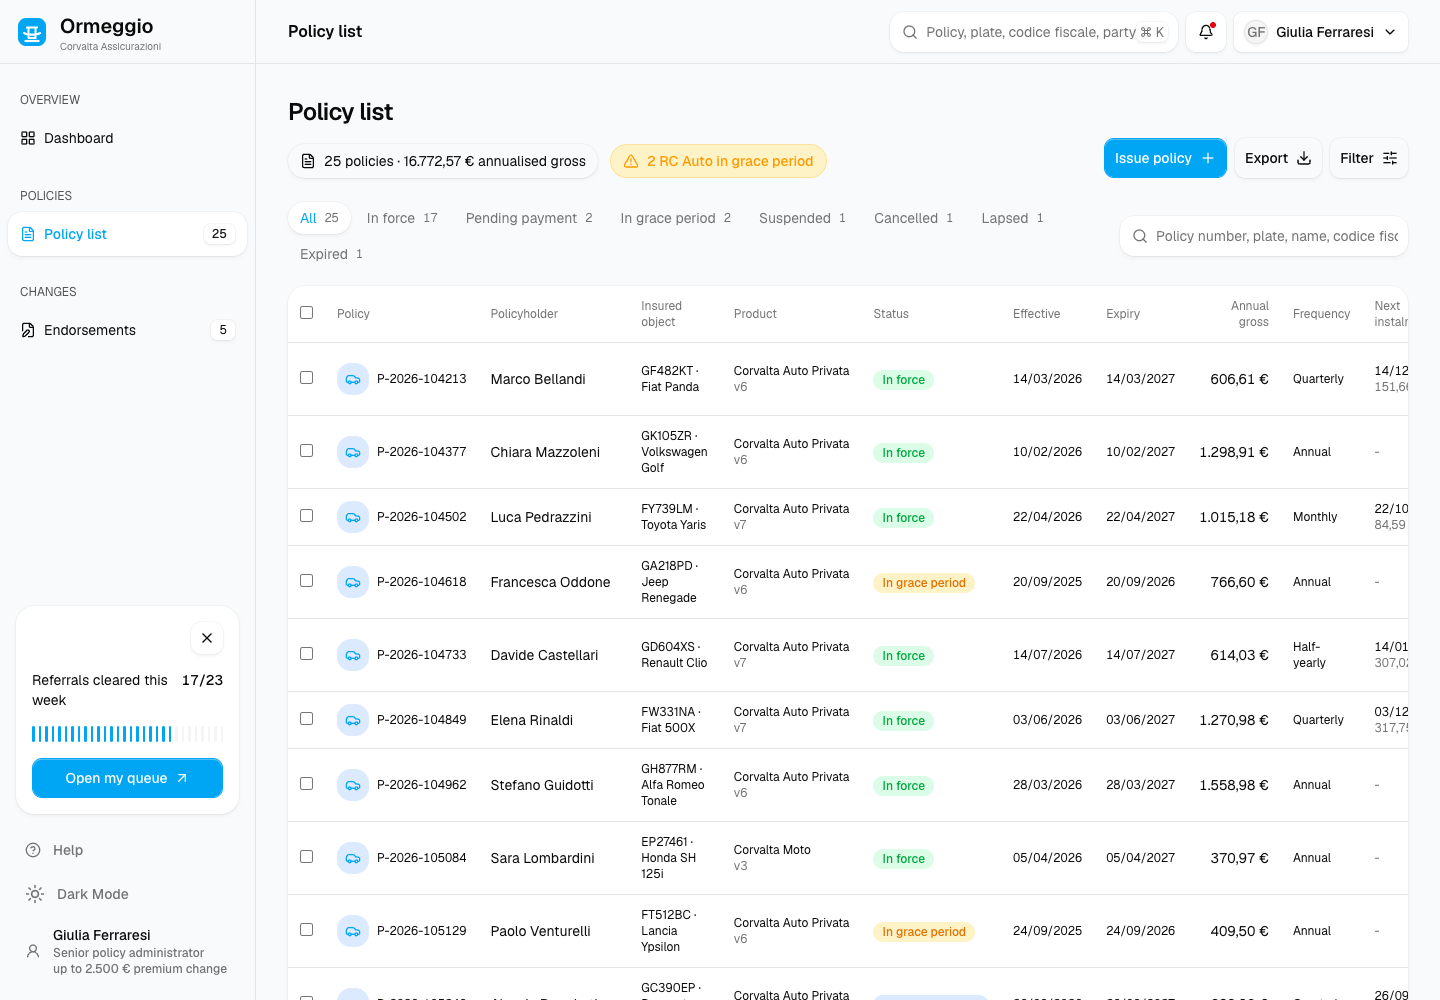
Task: Click car icon for policy P-2026-104213
Action: coord(353,379)
